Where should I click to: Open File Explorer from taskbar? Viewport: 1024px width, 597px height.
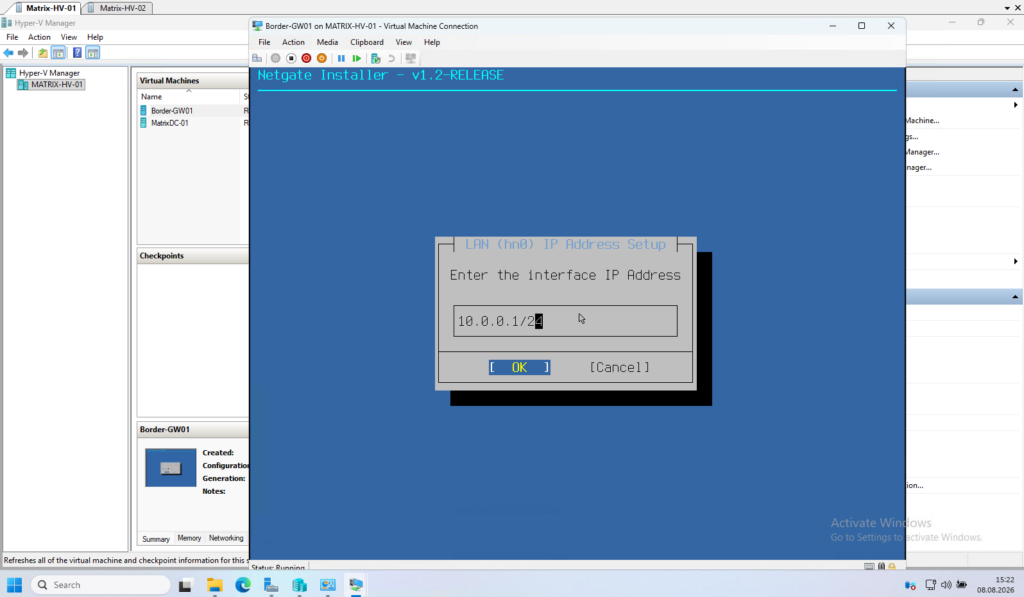[x=214, y=585]
